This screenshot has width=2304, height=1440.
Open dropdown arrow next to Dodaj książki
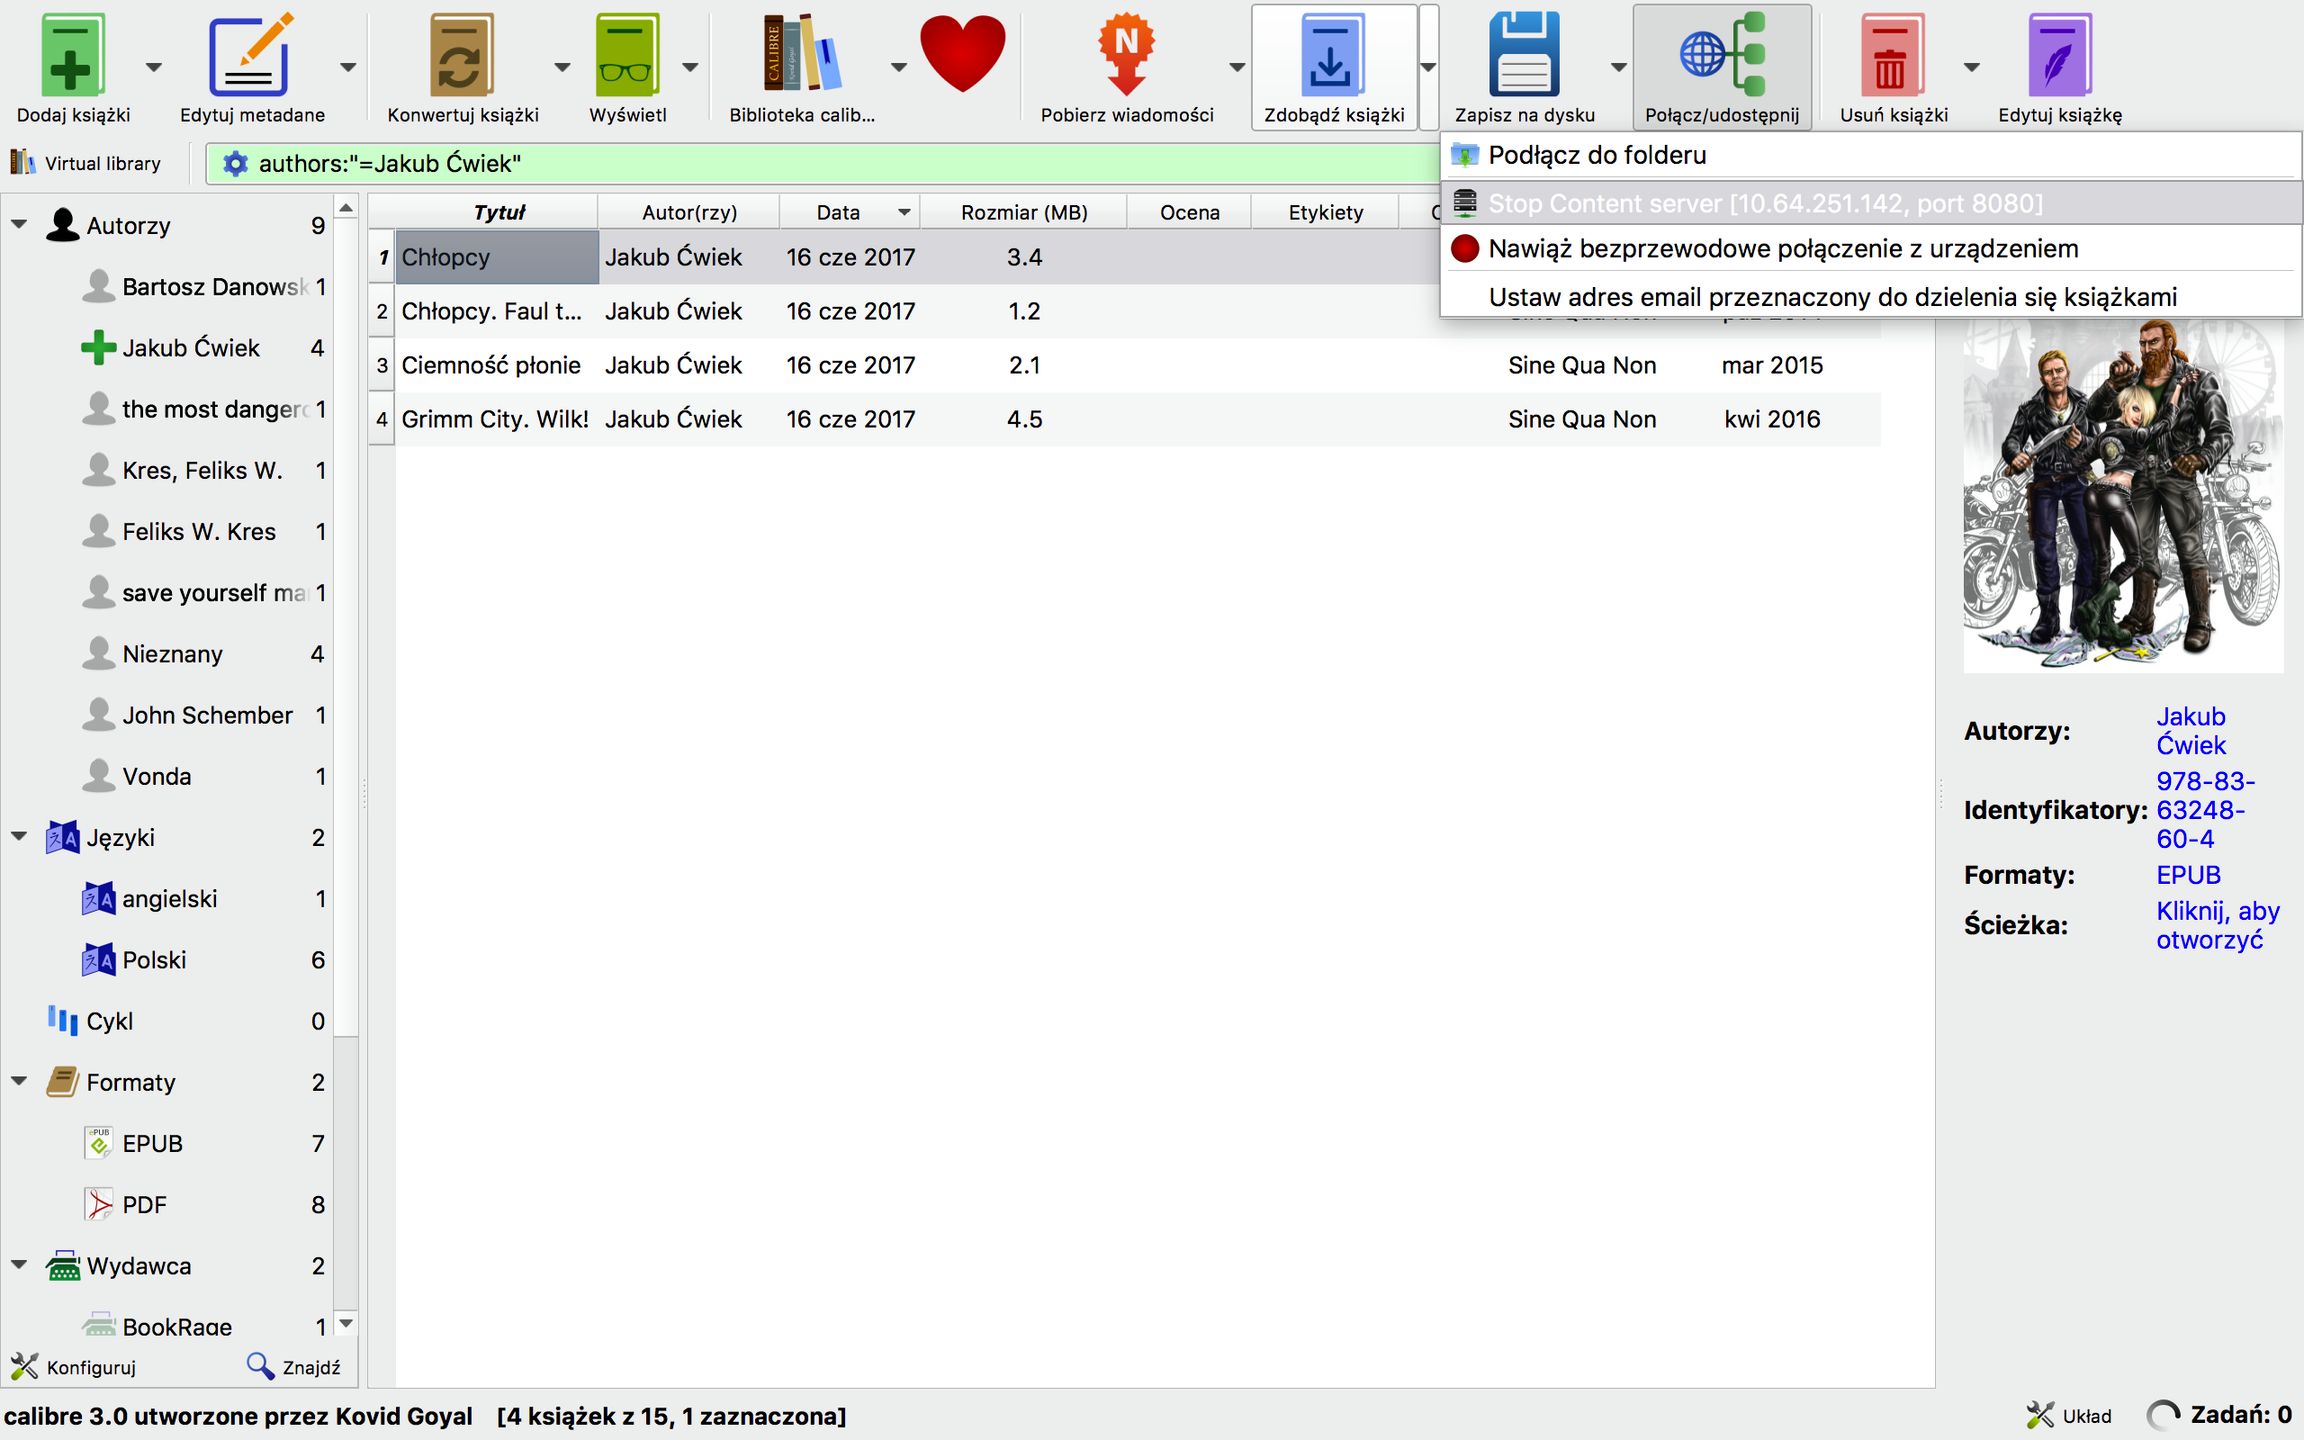click(153, 68)
